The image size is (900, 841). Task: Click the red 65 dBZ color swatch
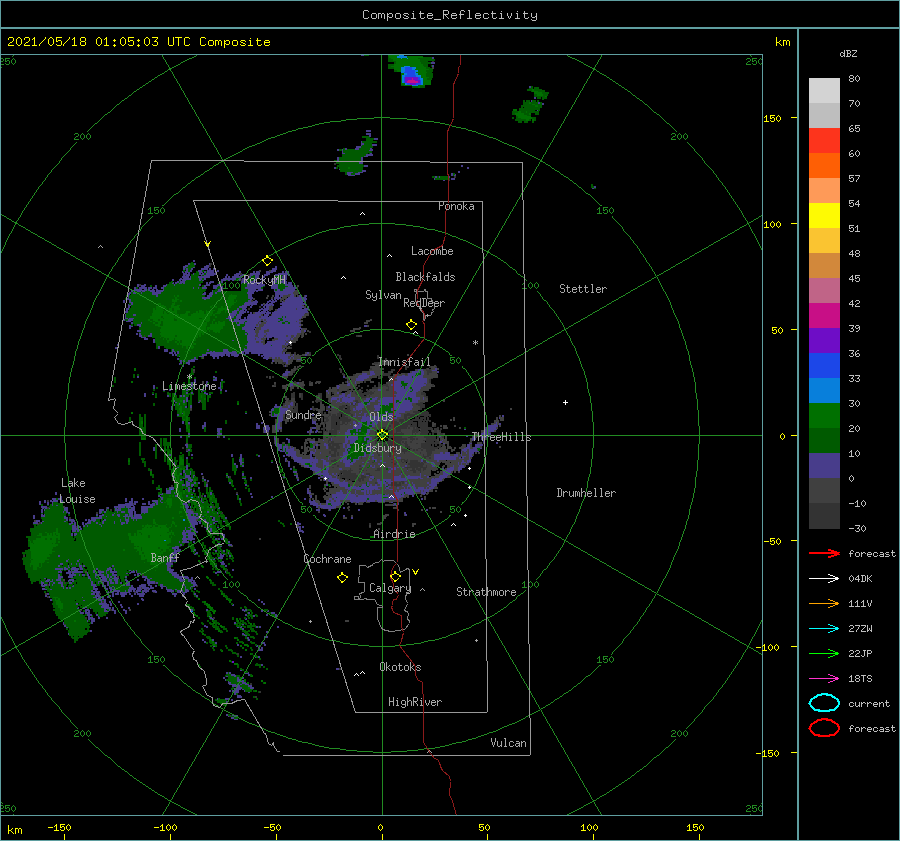pos(824,140)
